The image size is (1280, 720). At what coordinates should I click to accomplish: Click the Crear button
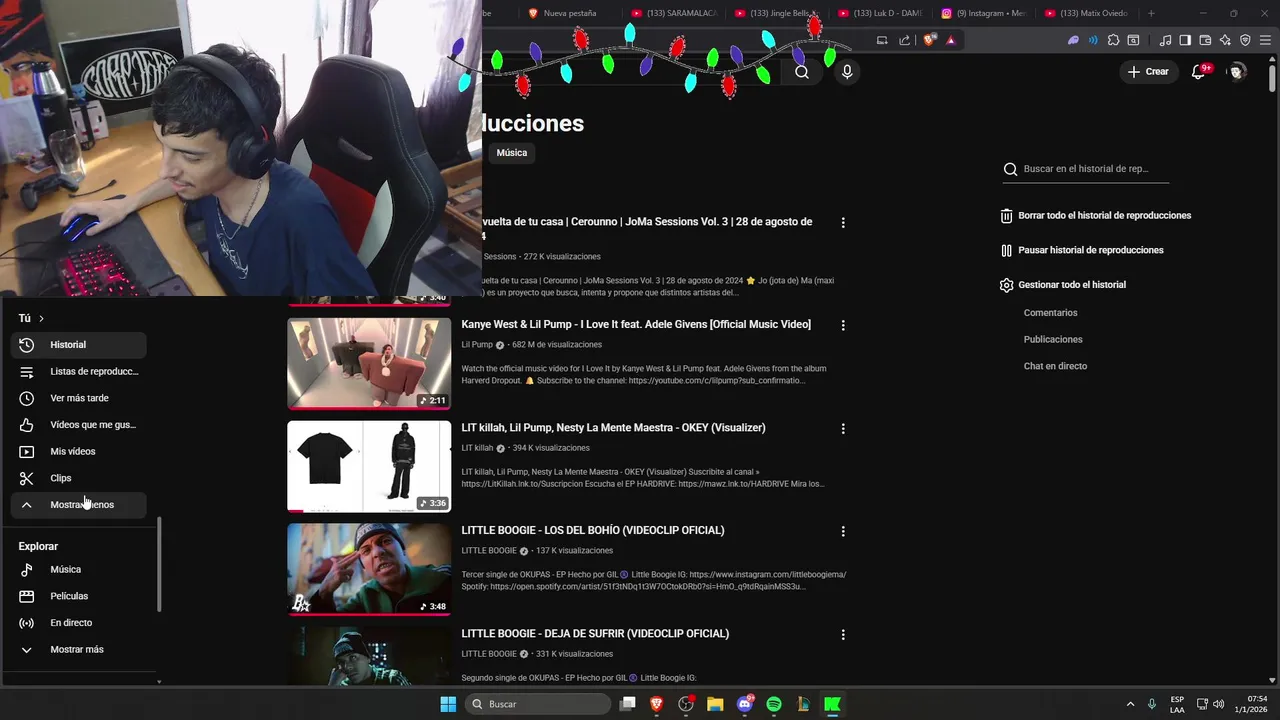(1148, 72)
